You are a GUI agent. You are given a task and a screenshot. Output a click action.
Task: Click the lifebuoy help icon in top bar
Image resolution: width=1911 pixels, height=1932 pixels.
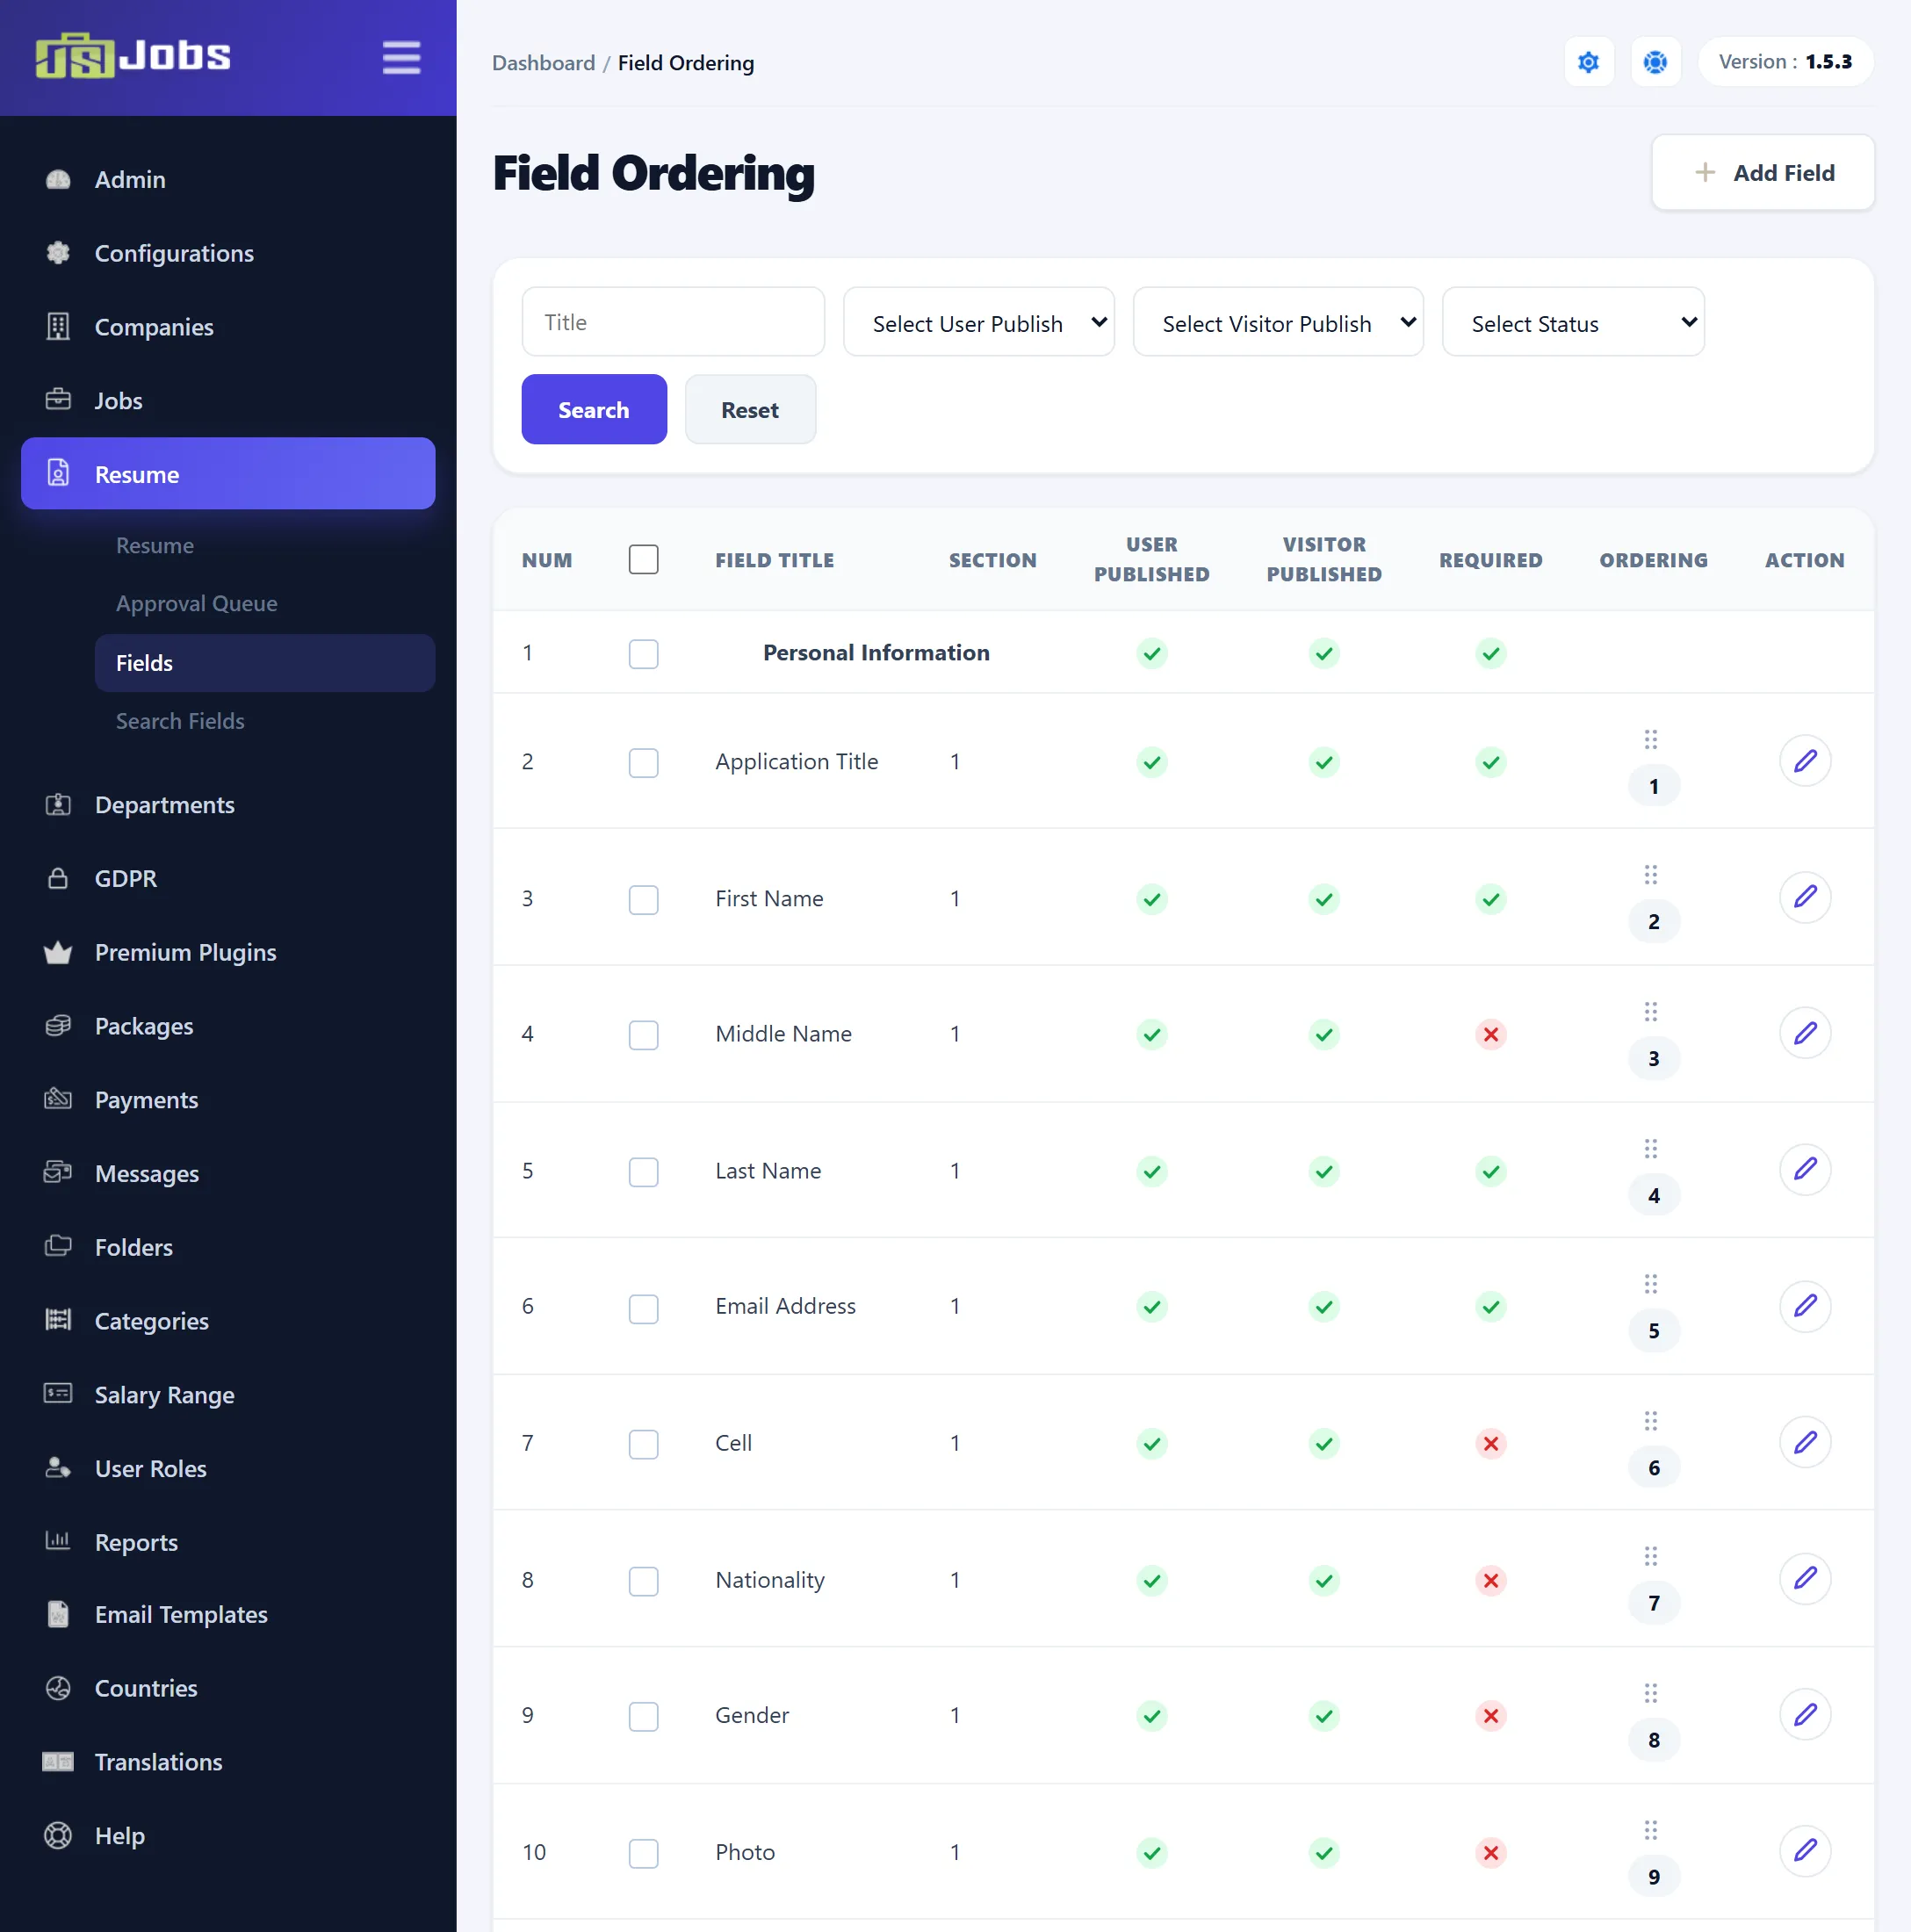pos(1655,62)
